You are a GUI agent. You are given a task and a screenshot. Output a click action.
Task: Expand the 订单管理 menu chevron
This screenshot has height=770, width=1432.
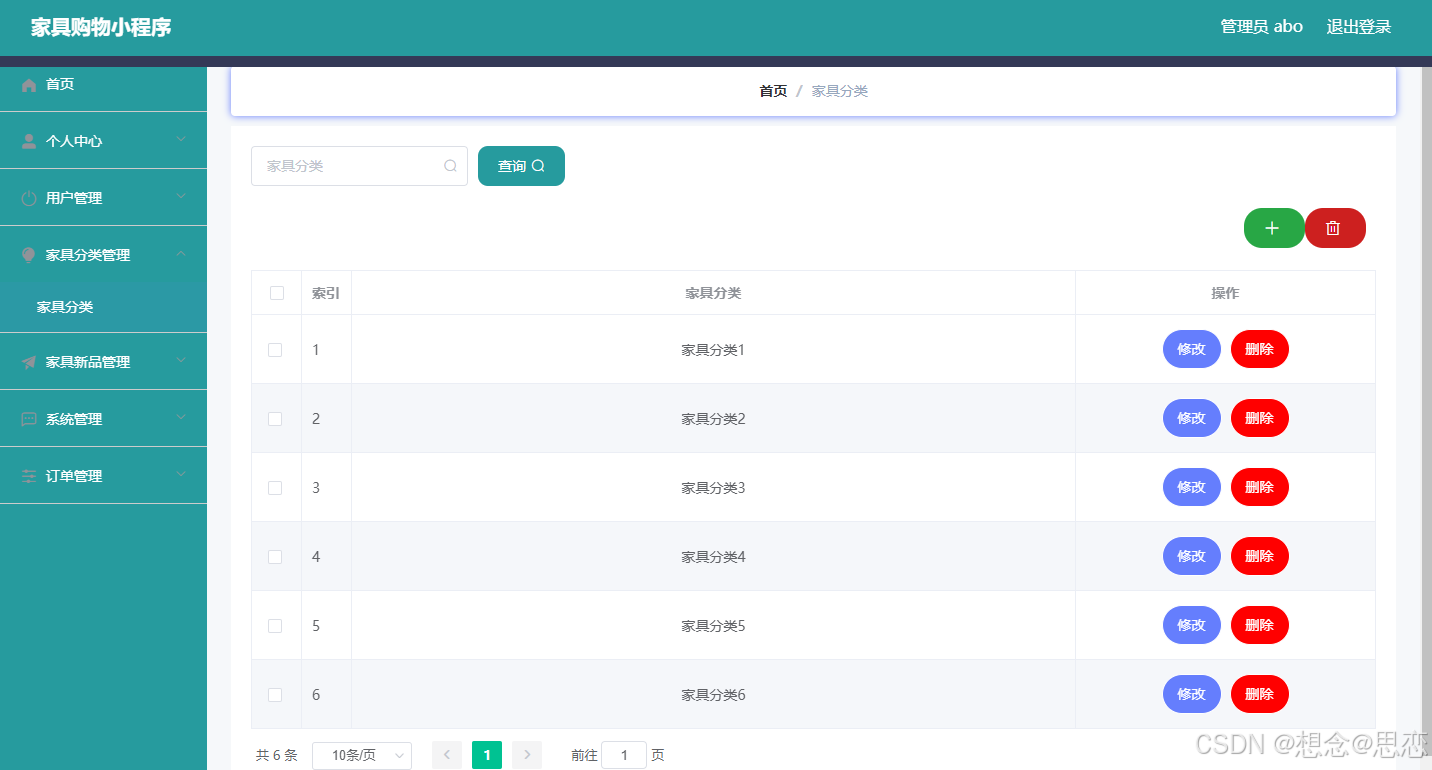[x=181, y=475]
